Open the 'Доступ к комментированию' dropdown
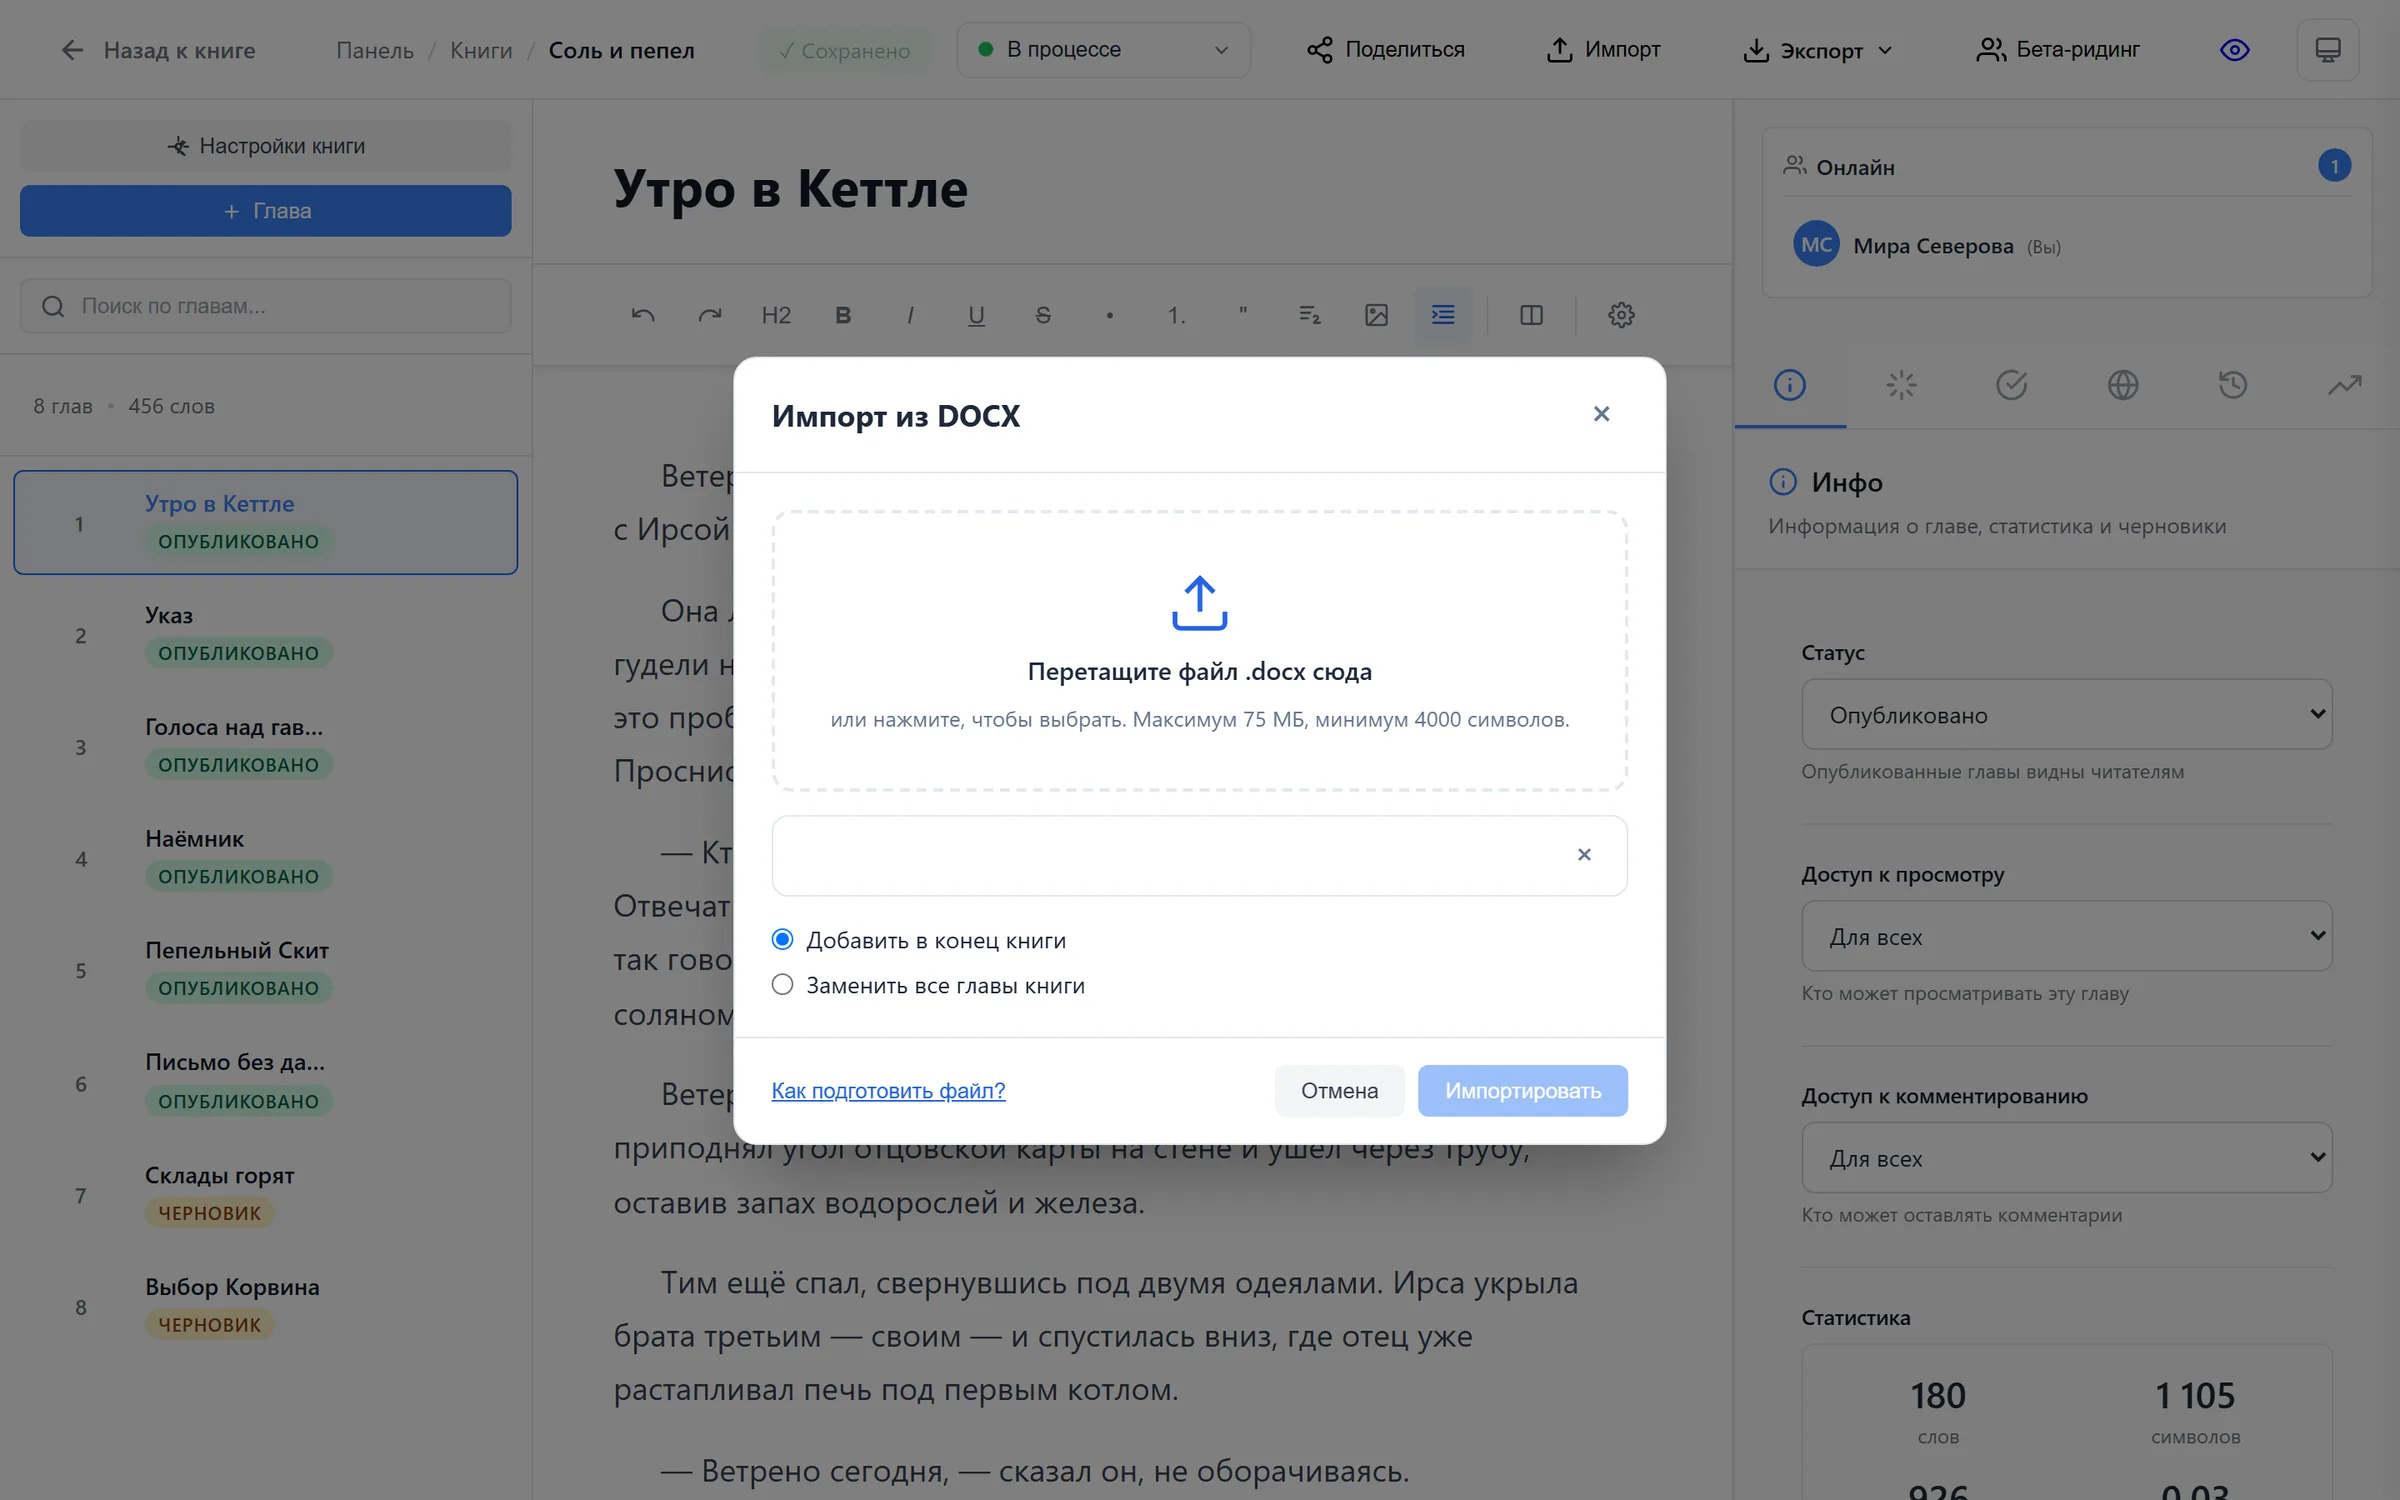Screen dimensions: 2400x1500 coord(2066,1158)
